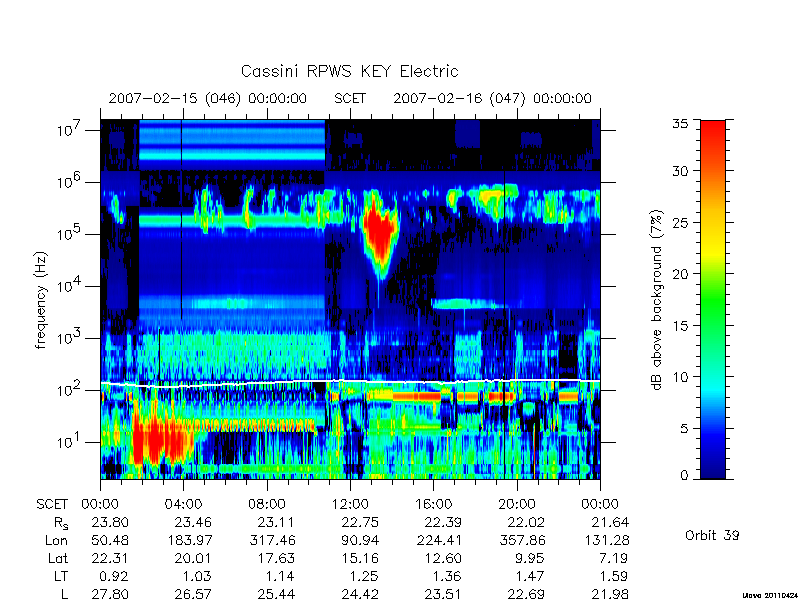Click the 16:00 time tick label

pos(433,504)
